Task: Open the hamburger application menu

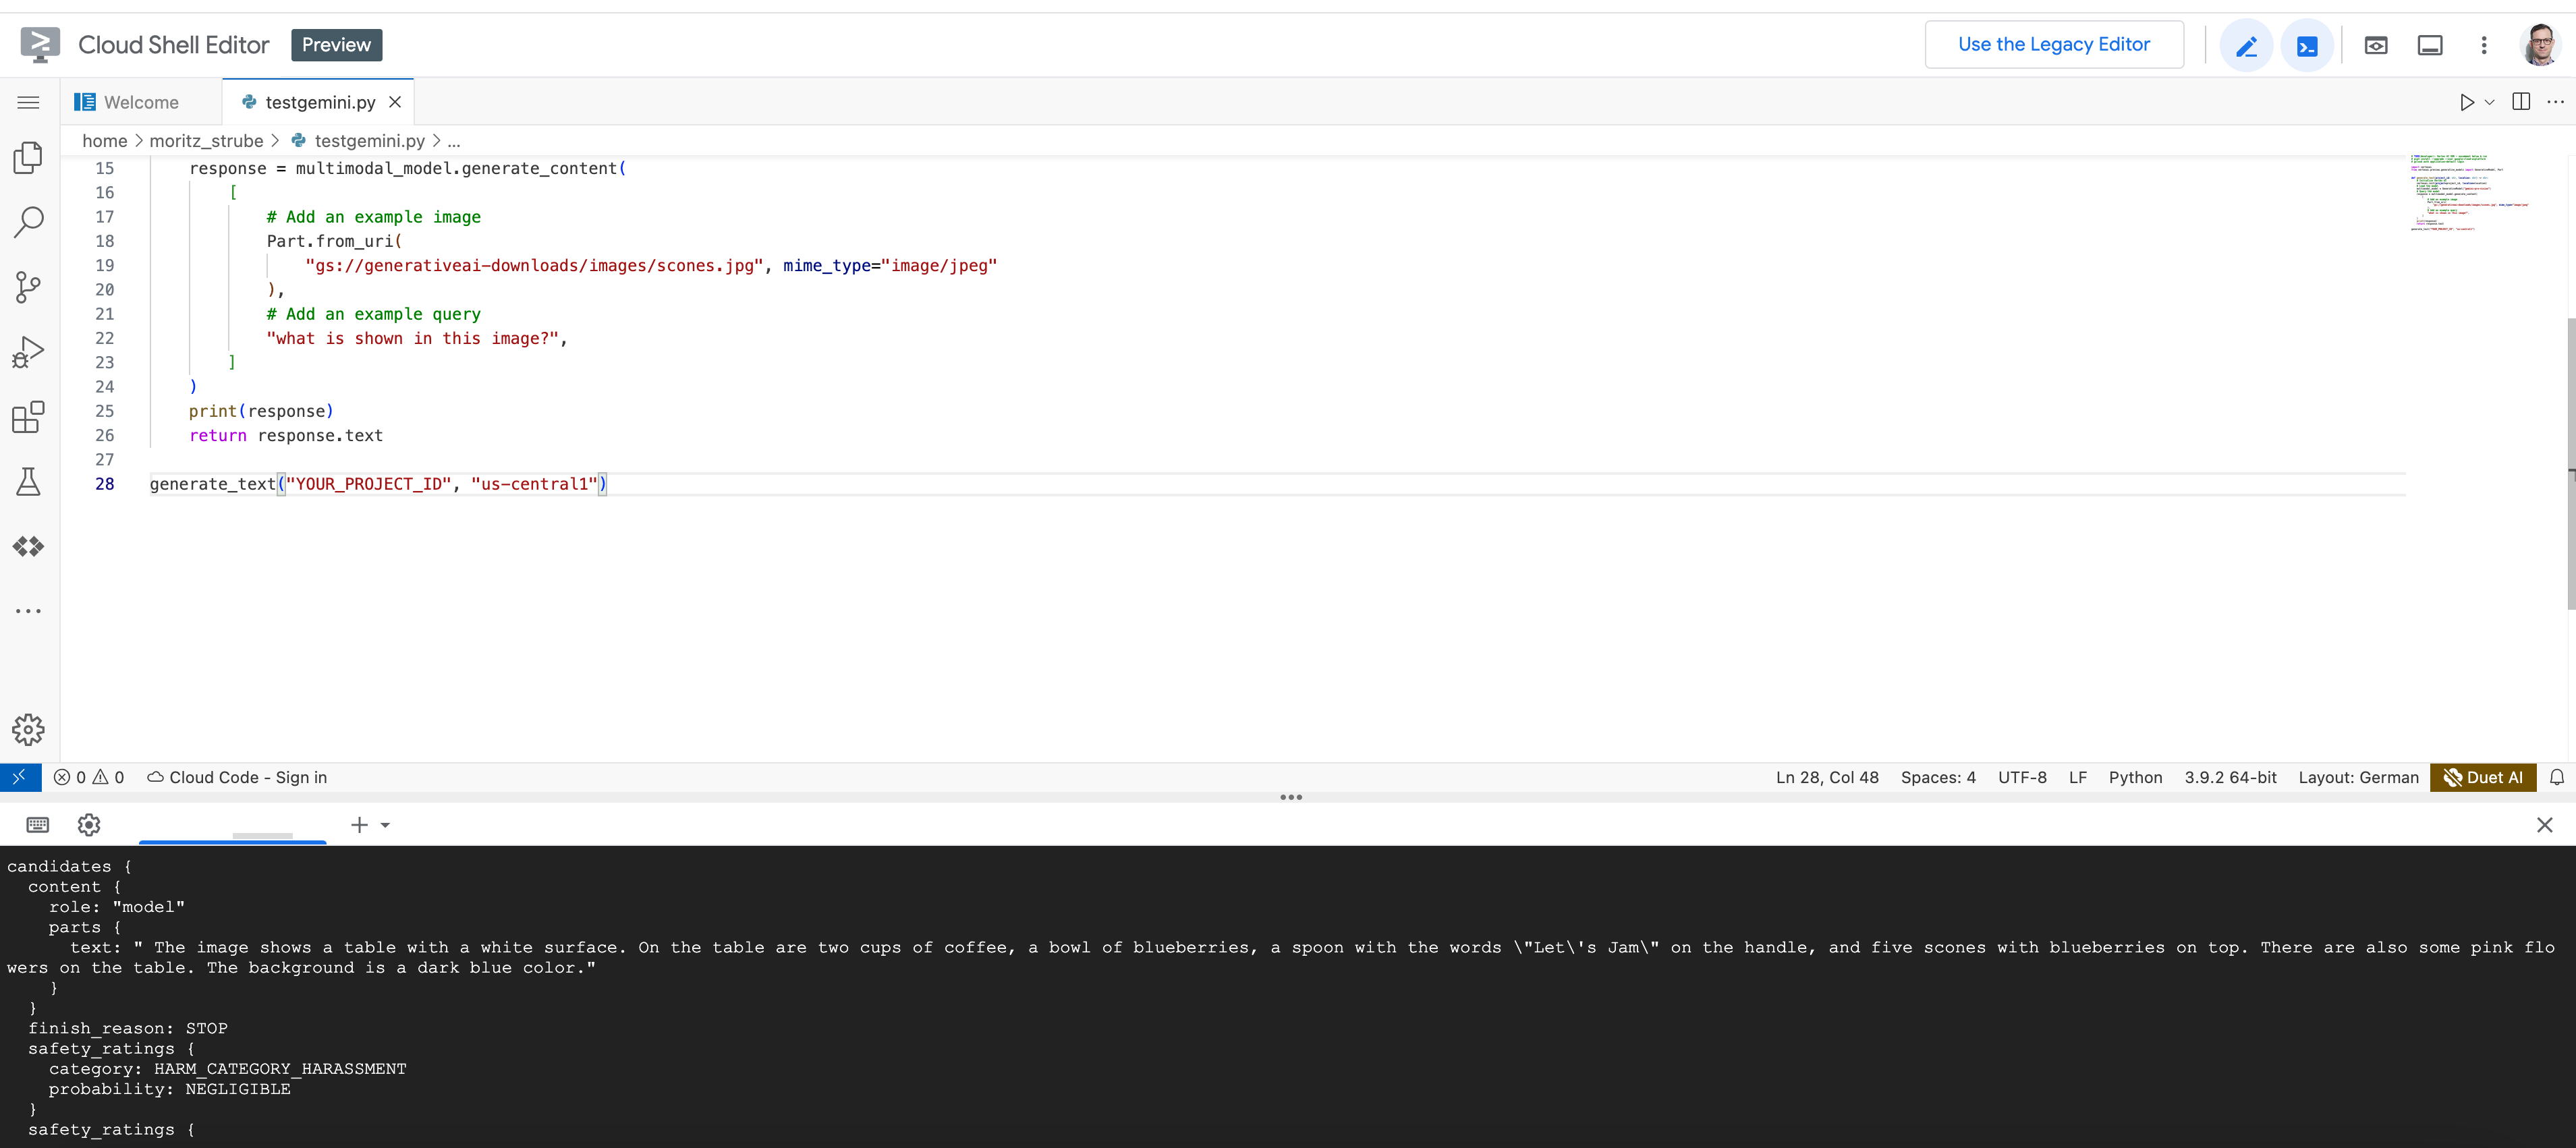Action: click(28, 102)
